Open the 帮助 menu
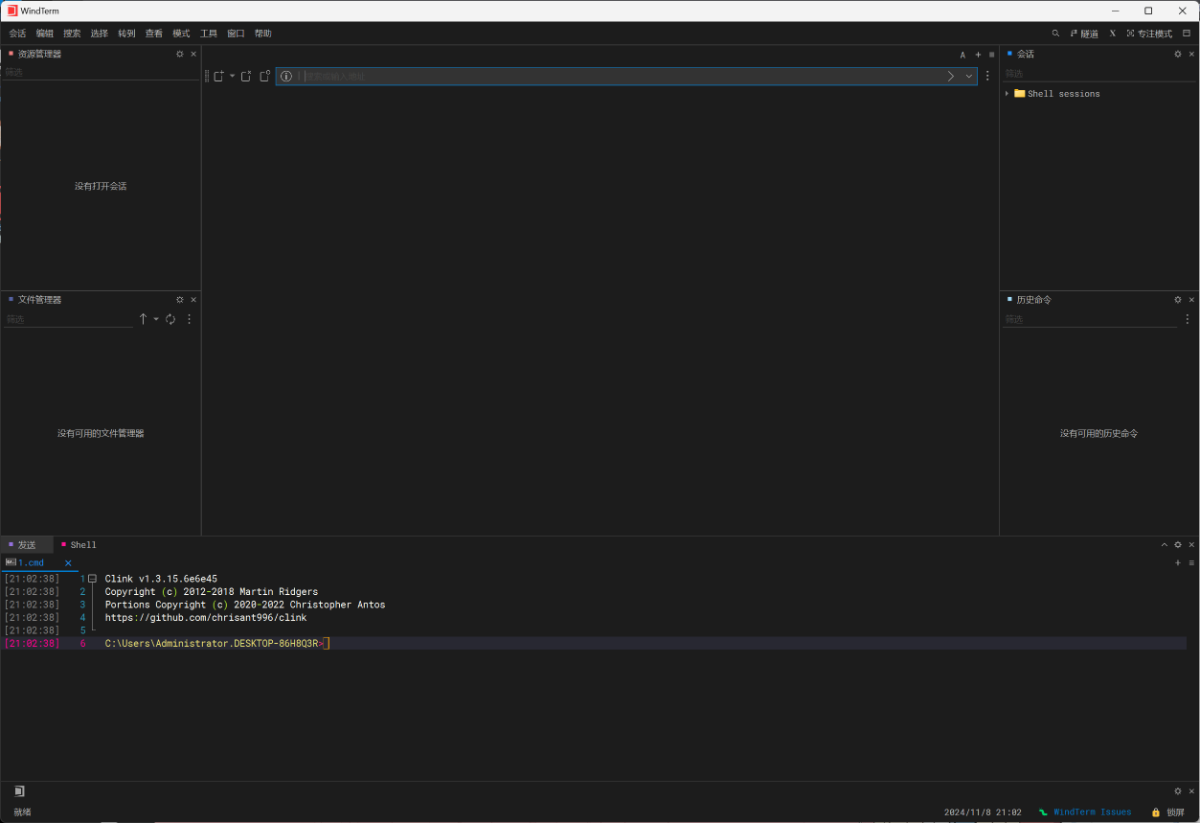 (x=263, y=33)
